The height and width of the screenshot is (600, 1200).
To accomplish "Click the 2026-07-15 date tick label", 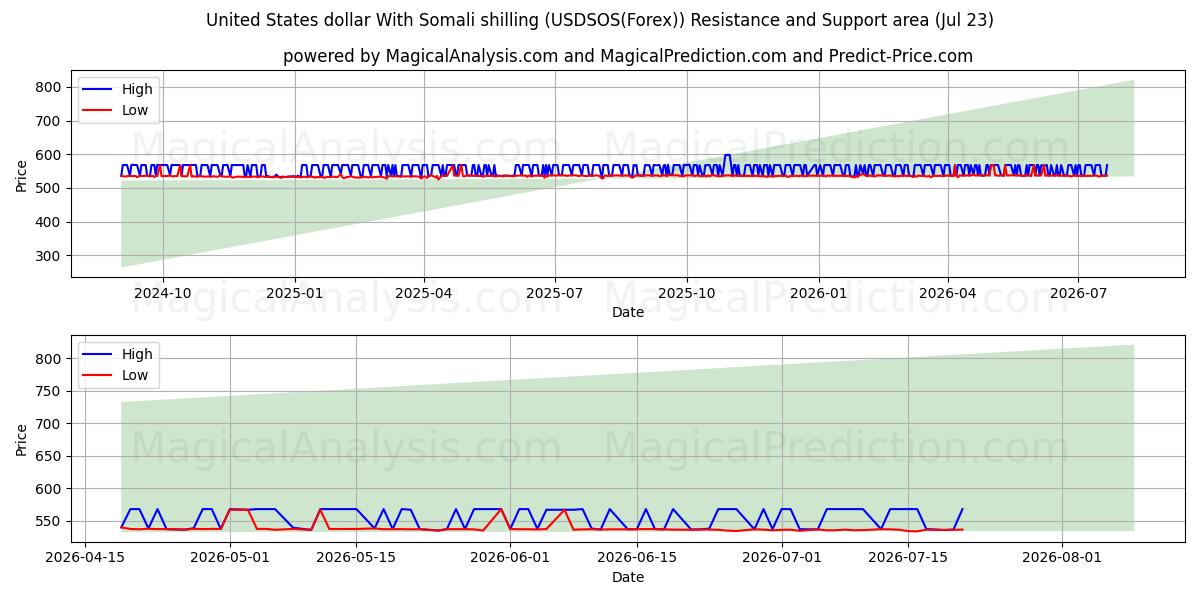I will click(907, 558).
